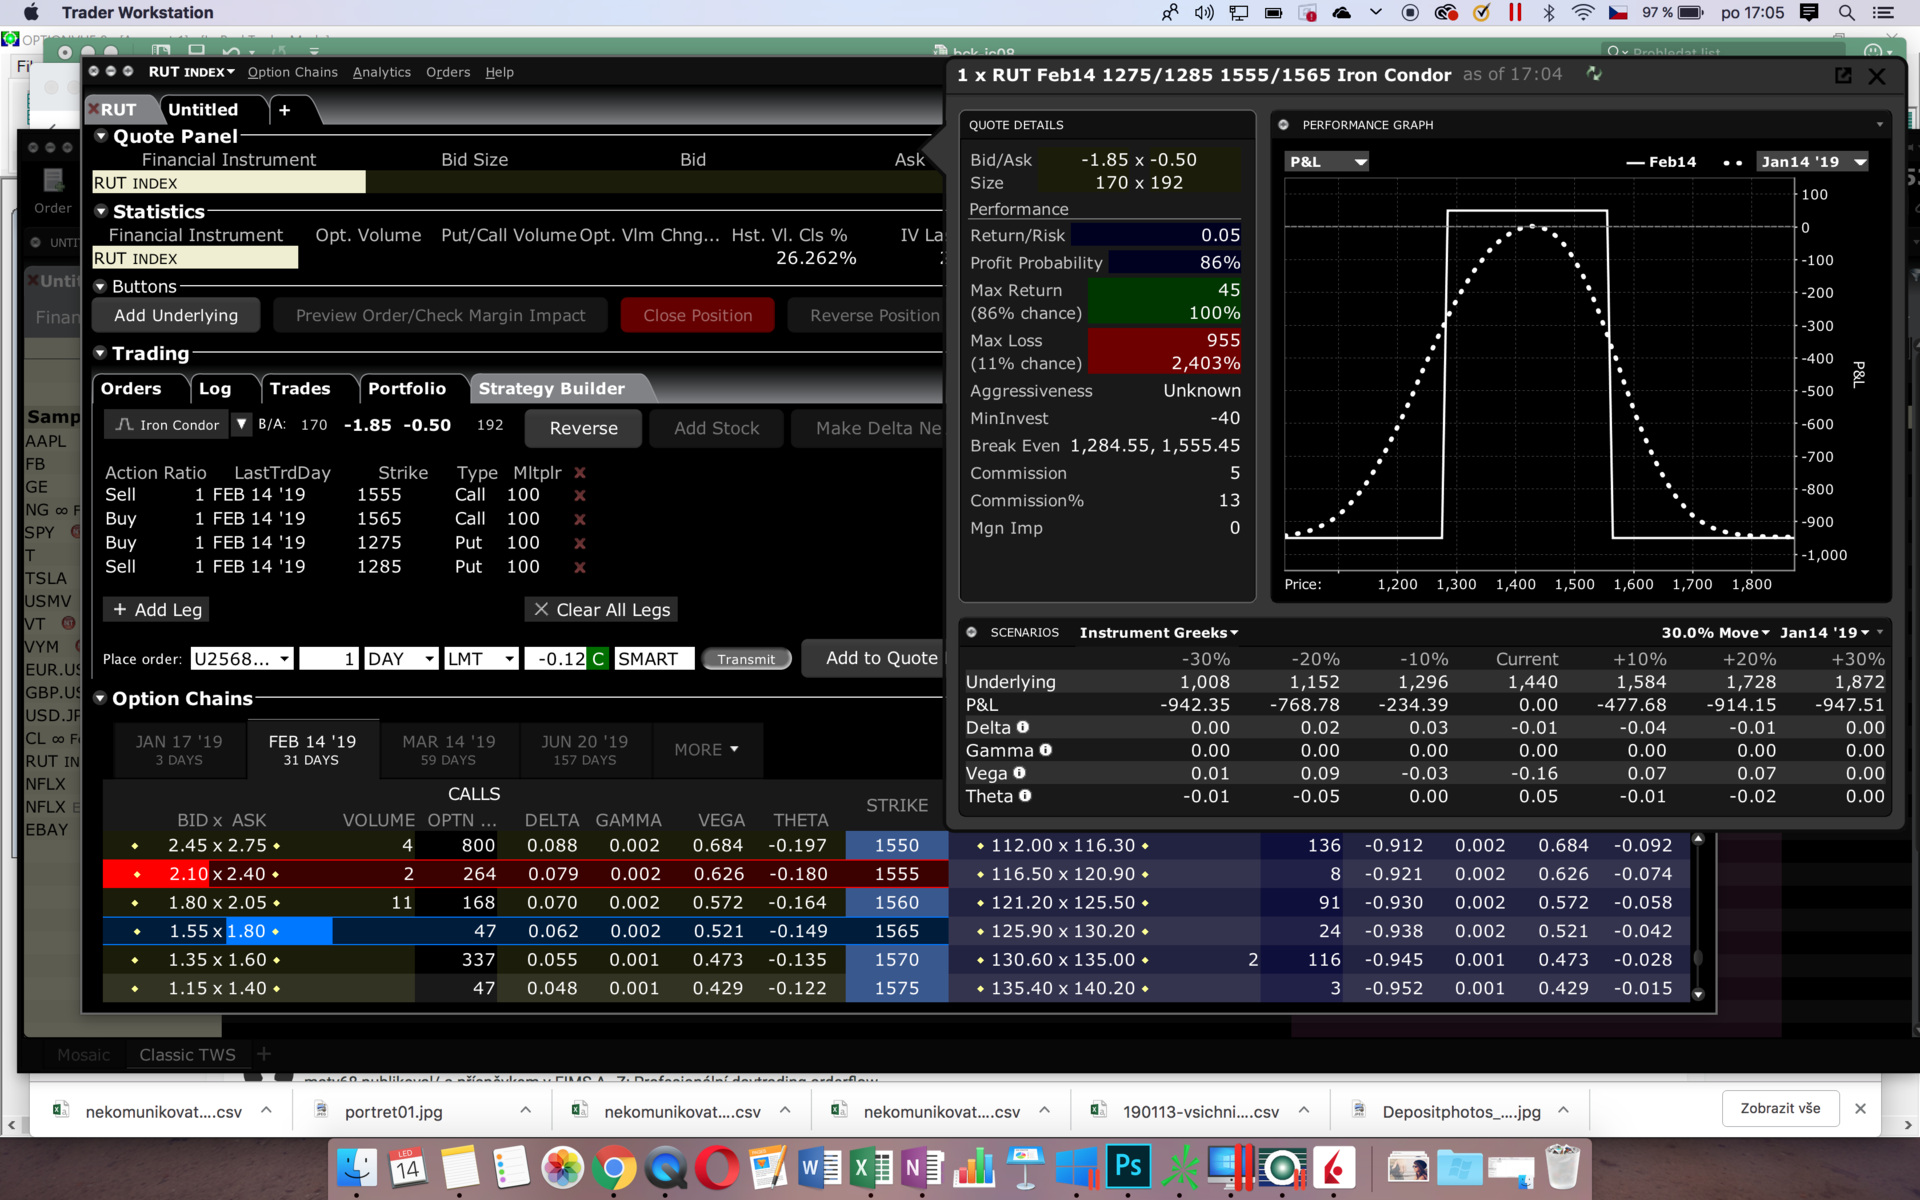Viewport: 1920px width, 1200px height.
Task: Open the Analytics menu
Action: click(381, 72)
